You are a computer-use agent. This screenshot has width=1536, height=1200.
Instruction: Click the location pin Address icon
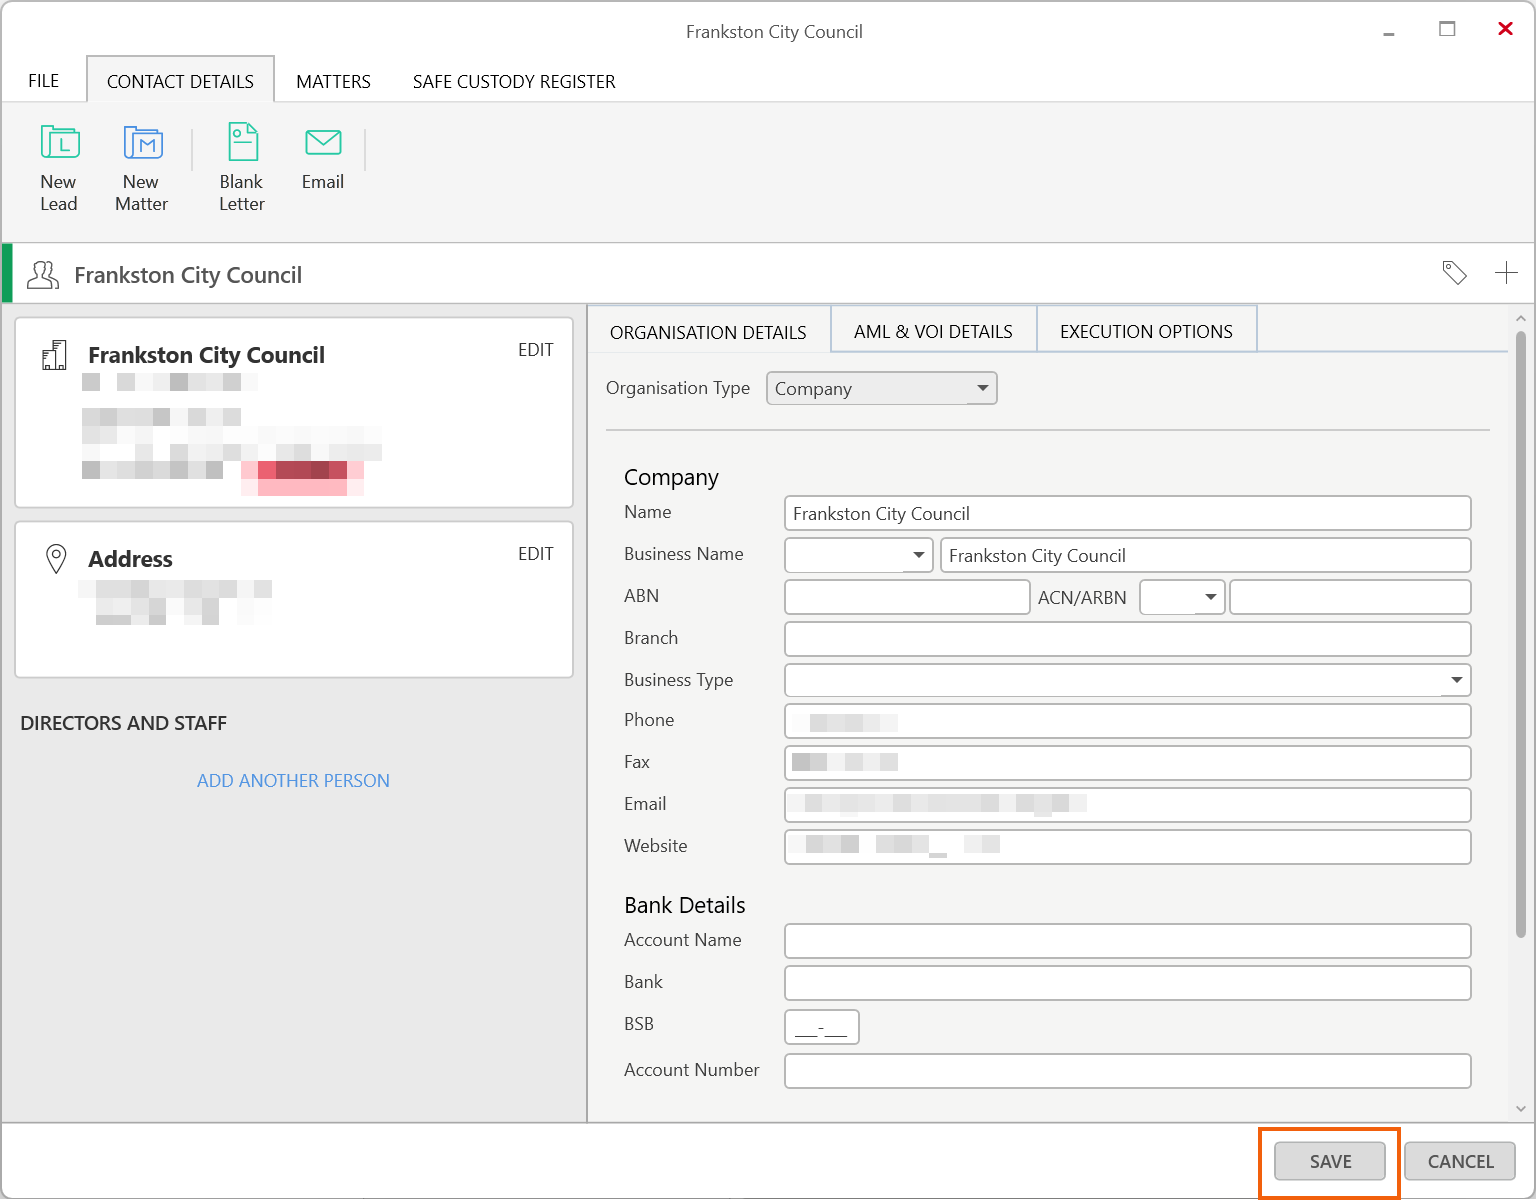(x=57, y=559)
